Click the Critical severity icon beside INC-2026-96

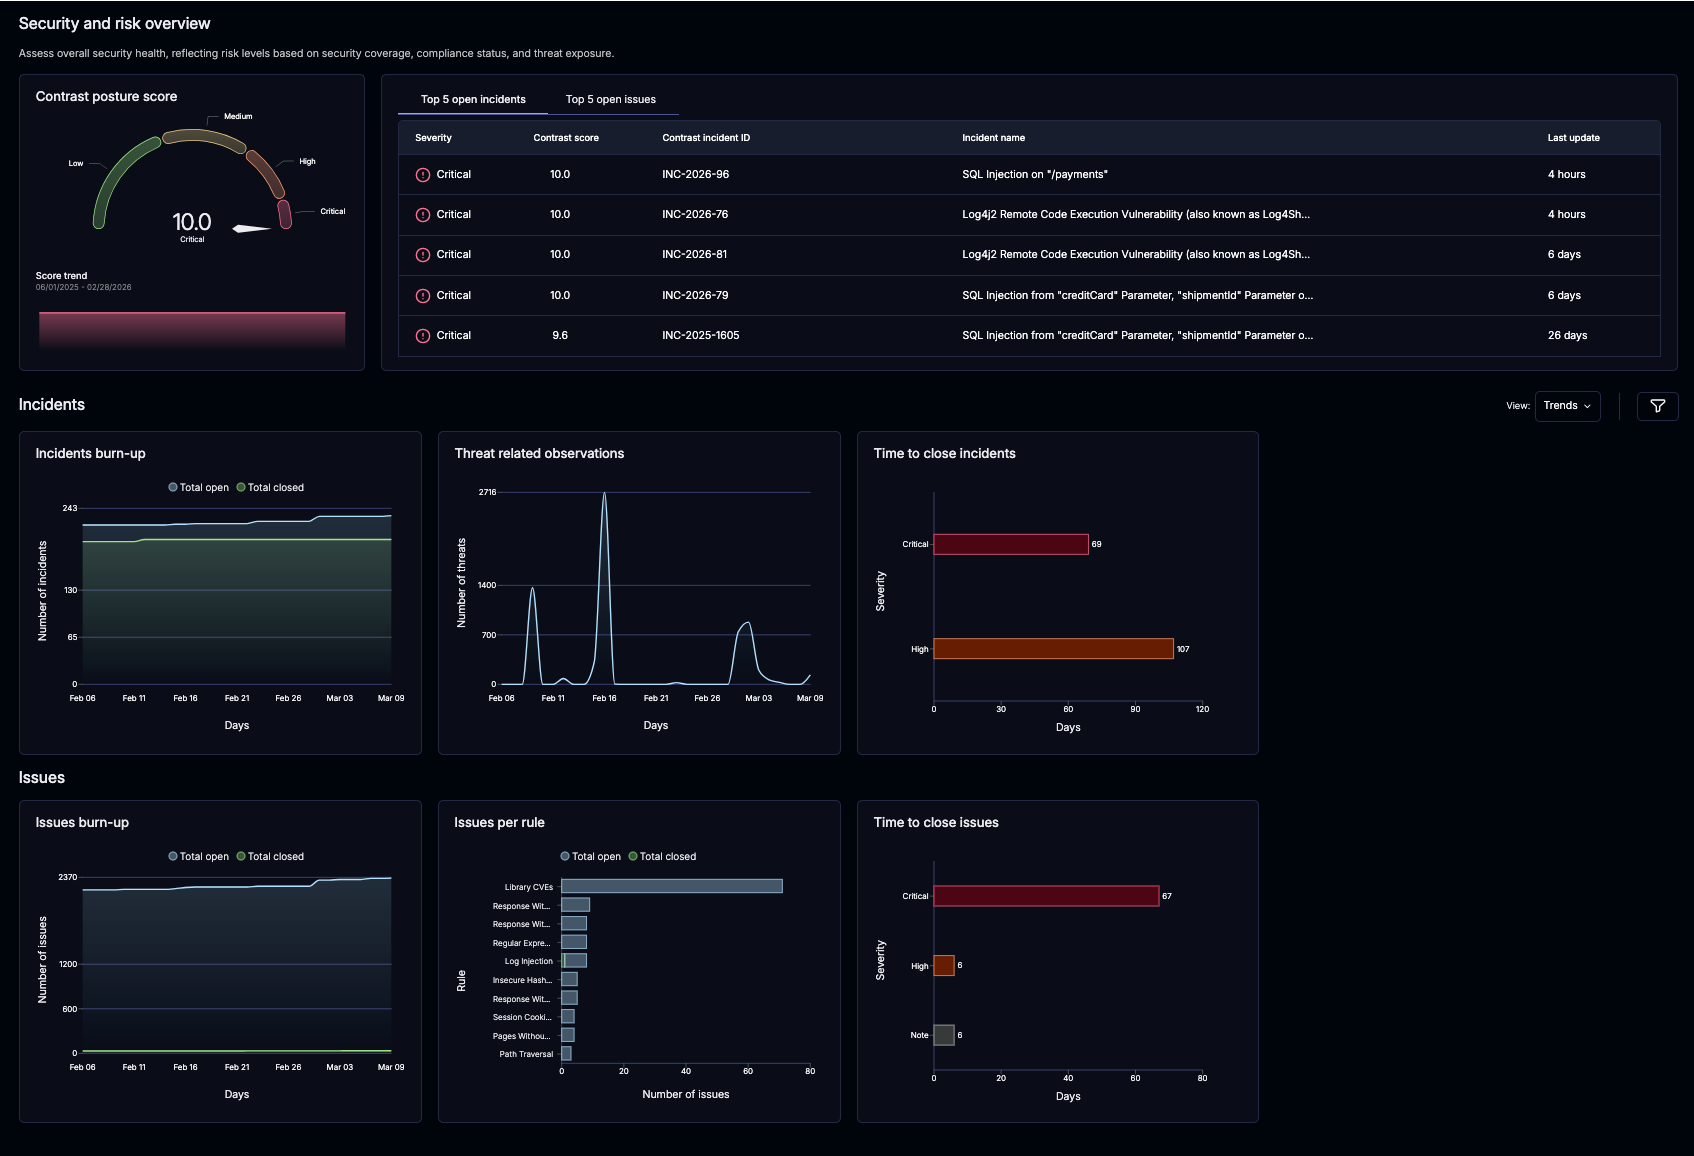pos(421,174)
